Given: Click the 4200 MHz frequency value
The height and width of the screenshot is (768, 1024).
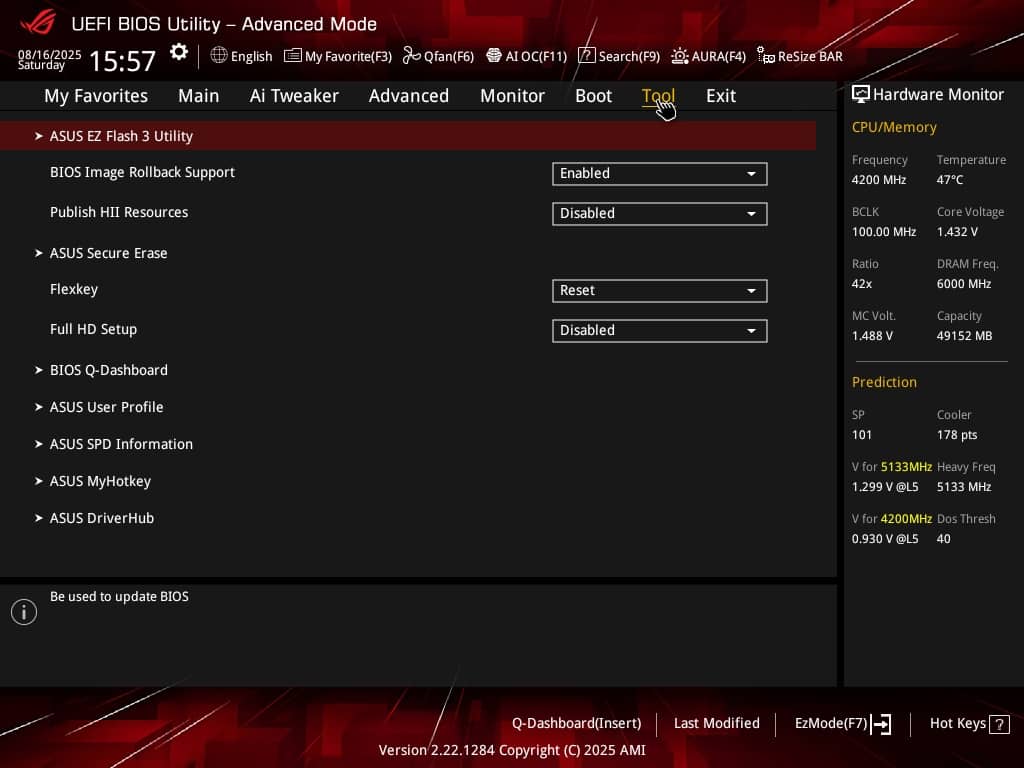Looking at the screenshot, I should 878,180.
